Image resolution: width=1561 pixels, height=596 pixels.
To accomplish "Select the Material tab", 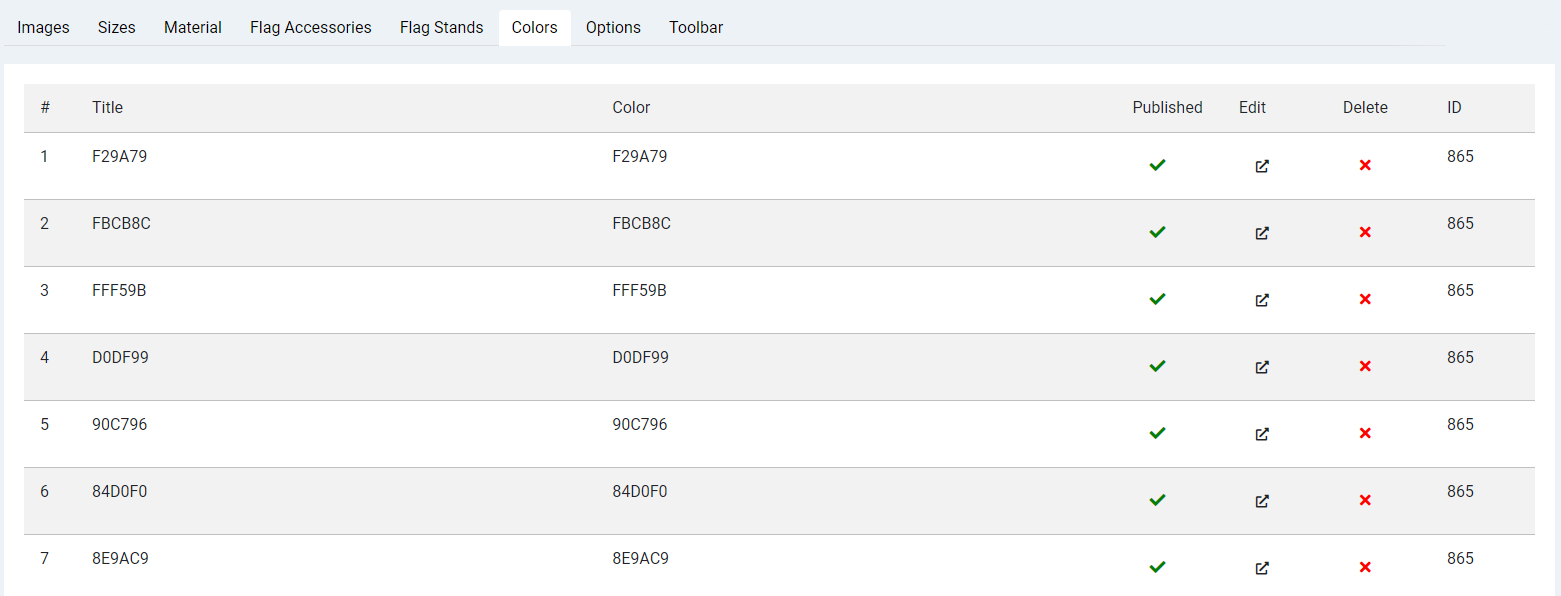I will (193, 28).
